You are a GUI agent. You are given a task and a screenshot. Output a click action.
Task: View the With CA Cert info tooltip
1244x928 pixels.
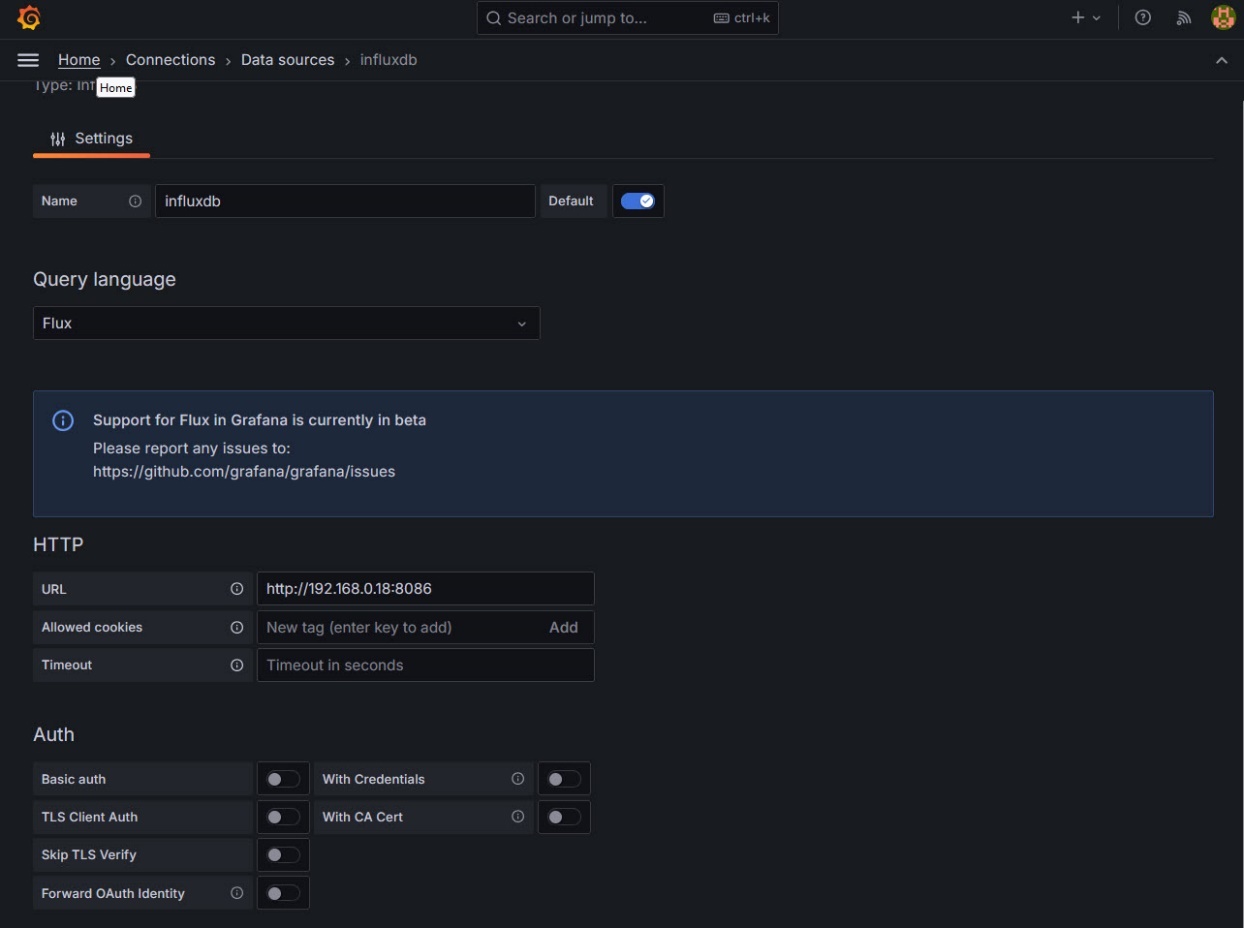tap(518, 816)
